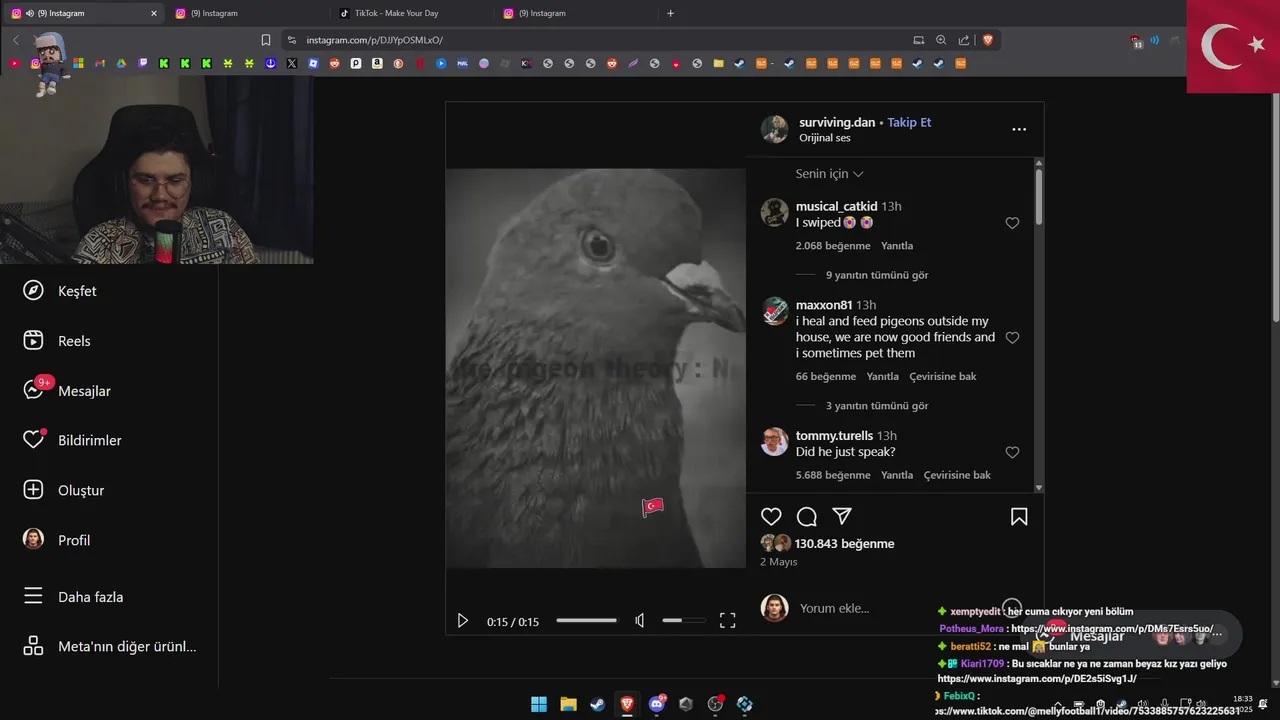Show 2.068 beğenme on musical_catkid's comment

833,246
